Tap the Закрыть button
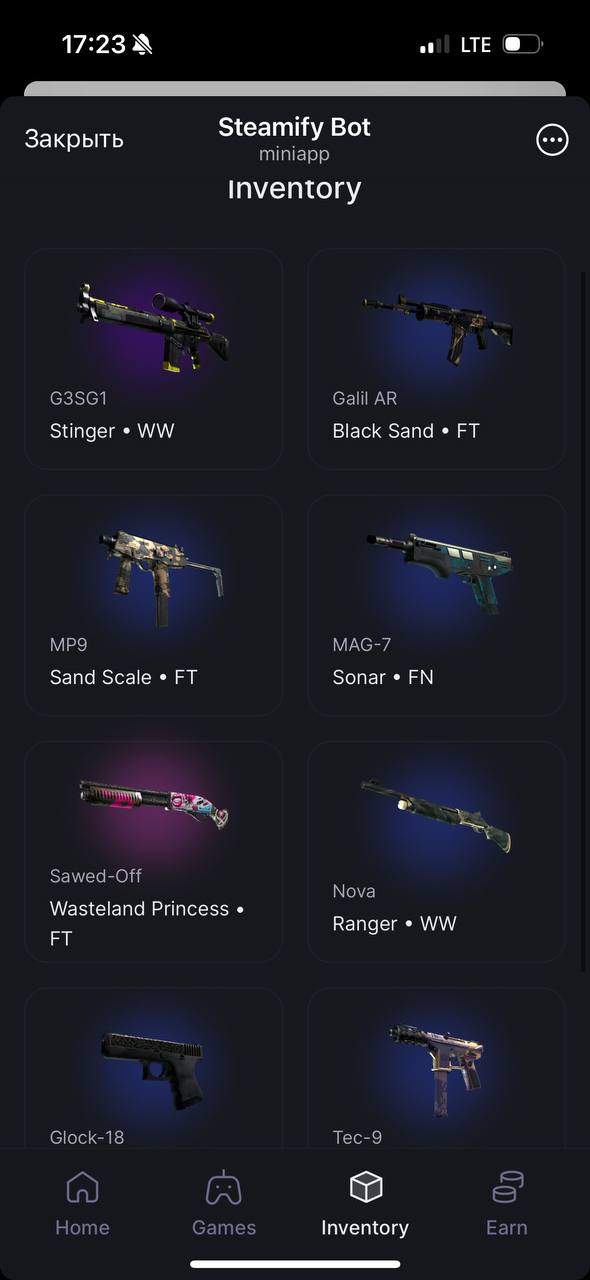 click(74, 139)
